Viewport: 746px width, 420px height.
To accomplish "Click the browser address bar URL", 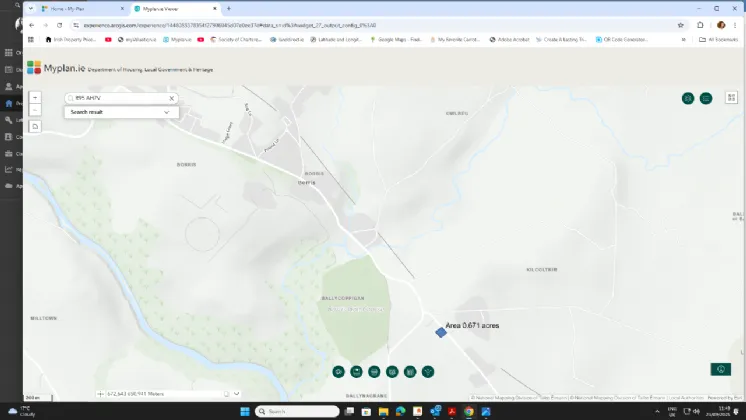I will coord(229,25).
